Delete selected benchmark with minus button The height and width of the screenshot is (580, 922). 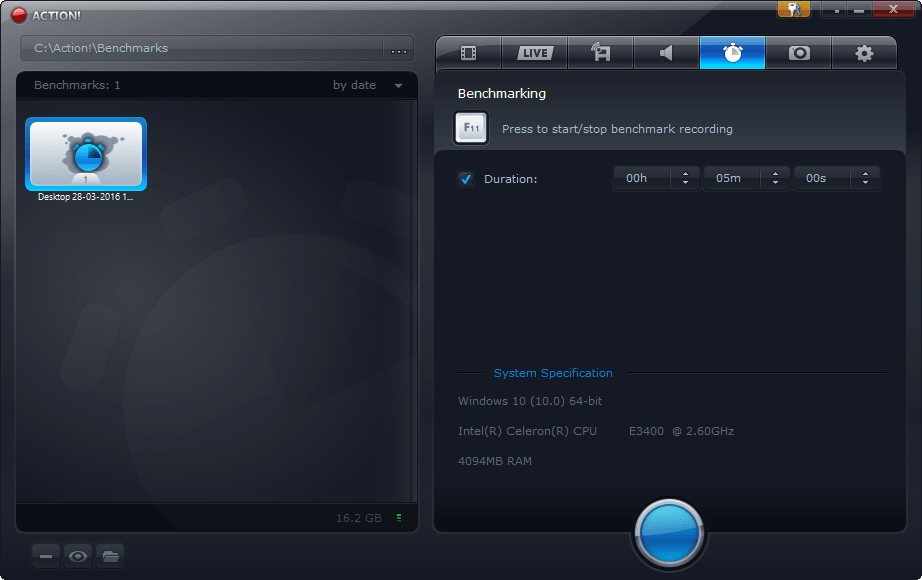pyautogui.click(x=46, y=556)
